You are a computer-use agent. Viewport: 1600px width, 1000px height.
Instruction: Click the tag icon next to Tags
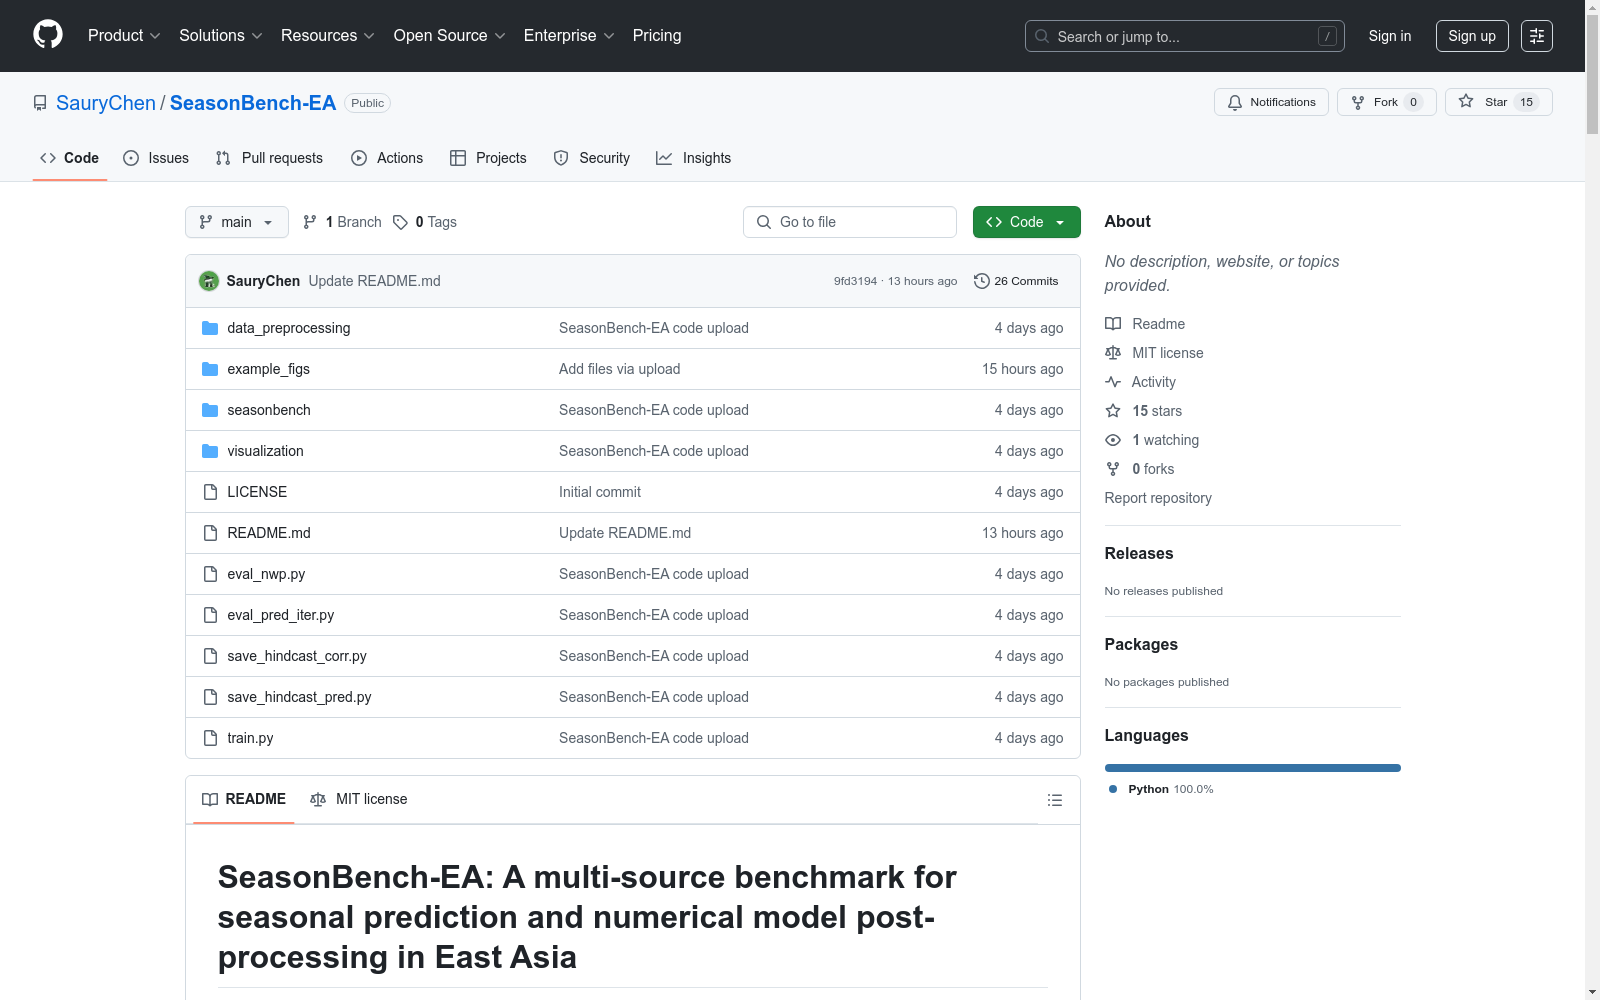click(x=400, y=222)
